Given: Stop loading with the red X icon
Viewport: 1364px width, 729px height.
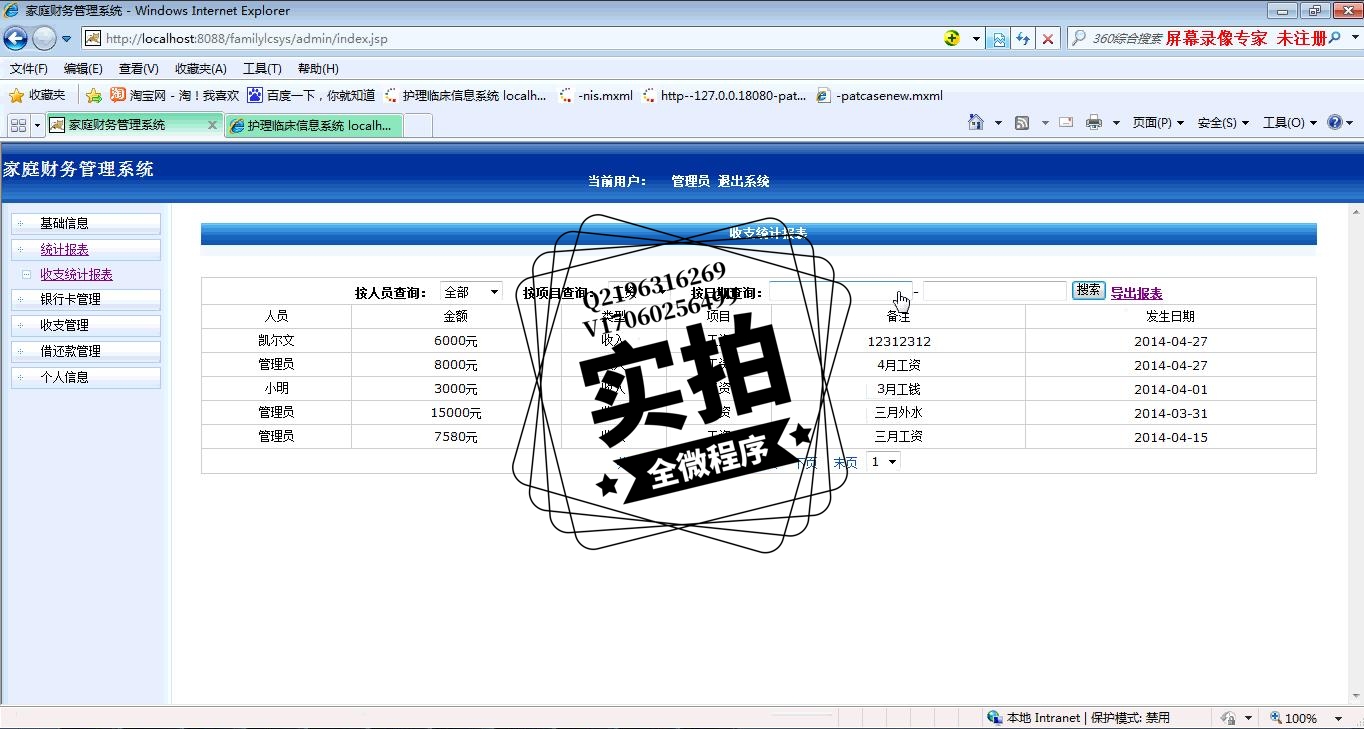Looking at the screenshot, I should [1047, 39].
